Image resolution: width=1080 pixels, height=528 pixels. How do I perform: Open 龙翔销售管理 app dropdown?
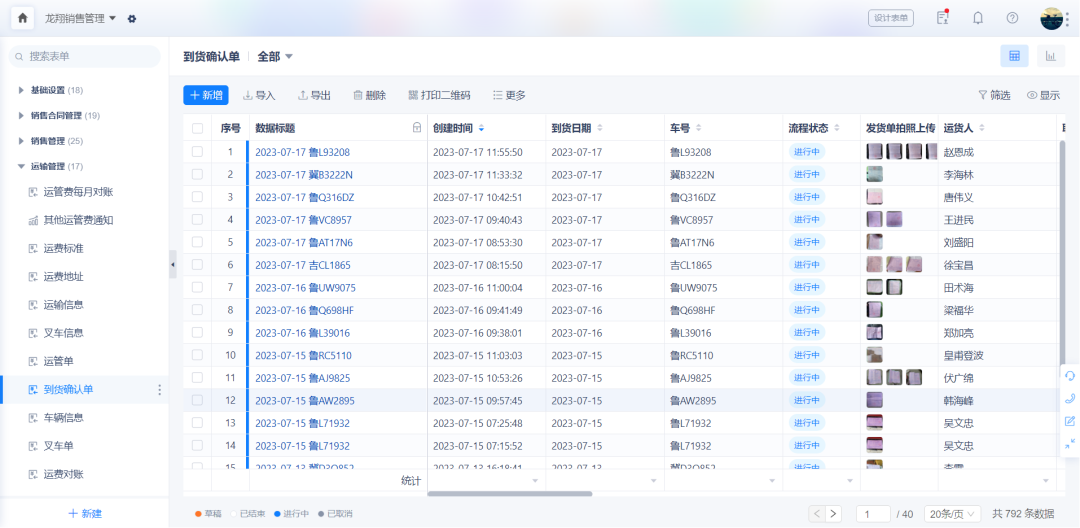[x=81, y=19]
